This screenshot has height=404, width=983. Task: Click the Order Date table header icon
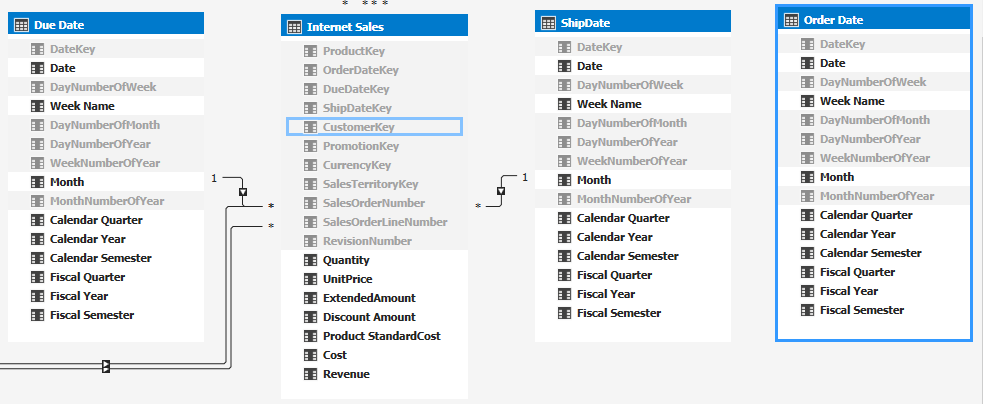[x=791, y=20]
